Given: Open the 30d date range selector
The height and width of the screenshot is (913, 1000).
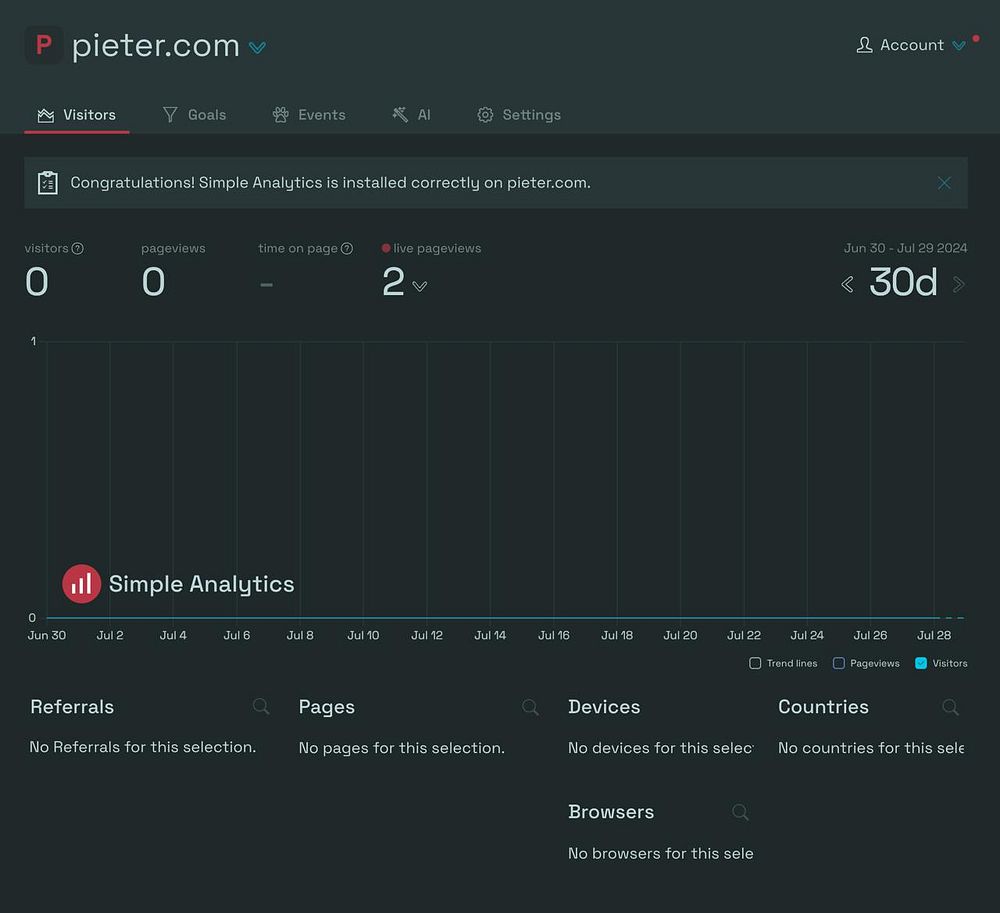Looking at the screenshot, I should coord(903,282).
